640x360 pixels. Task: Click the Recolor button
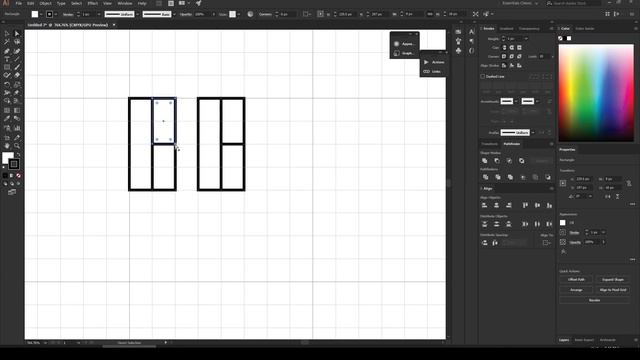(594, 300)
